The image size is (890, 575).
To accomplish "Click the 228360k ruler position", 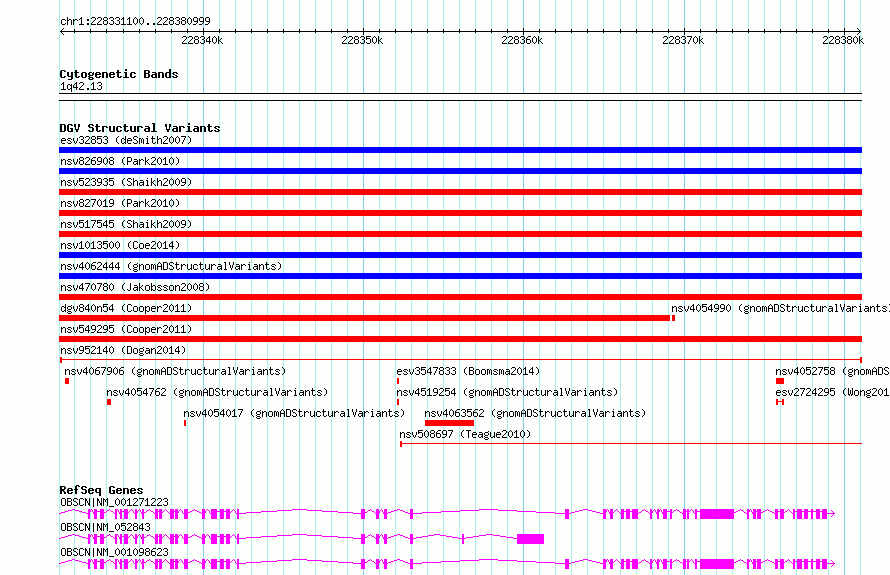I will (522, 40).
